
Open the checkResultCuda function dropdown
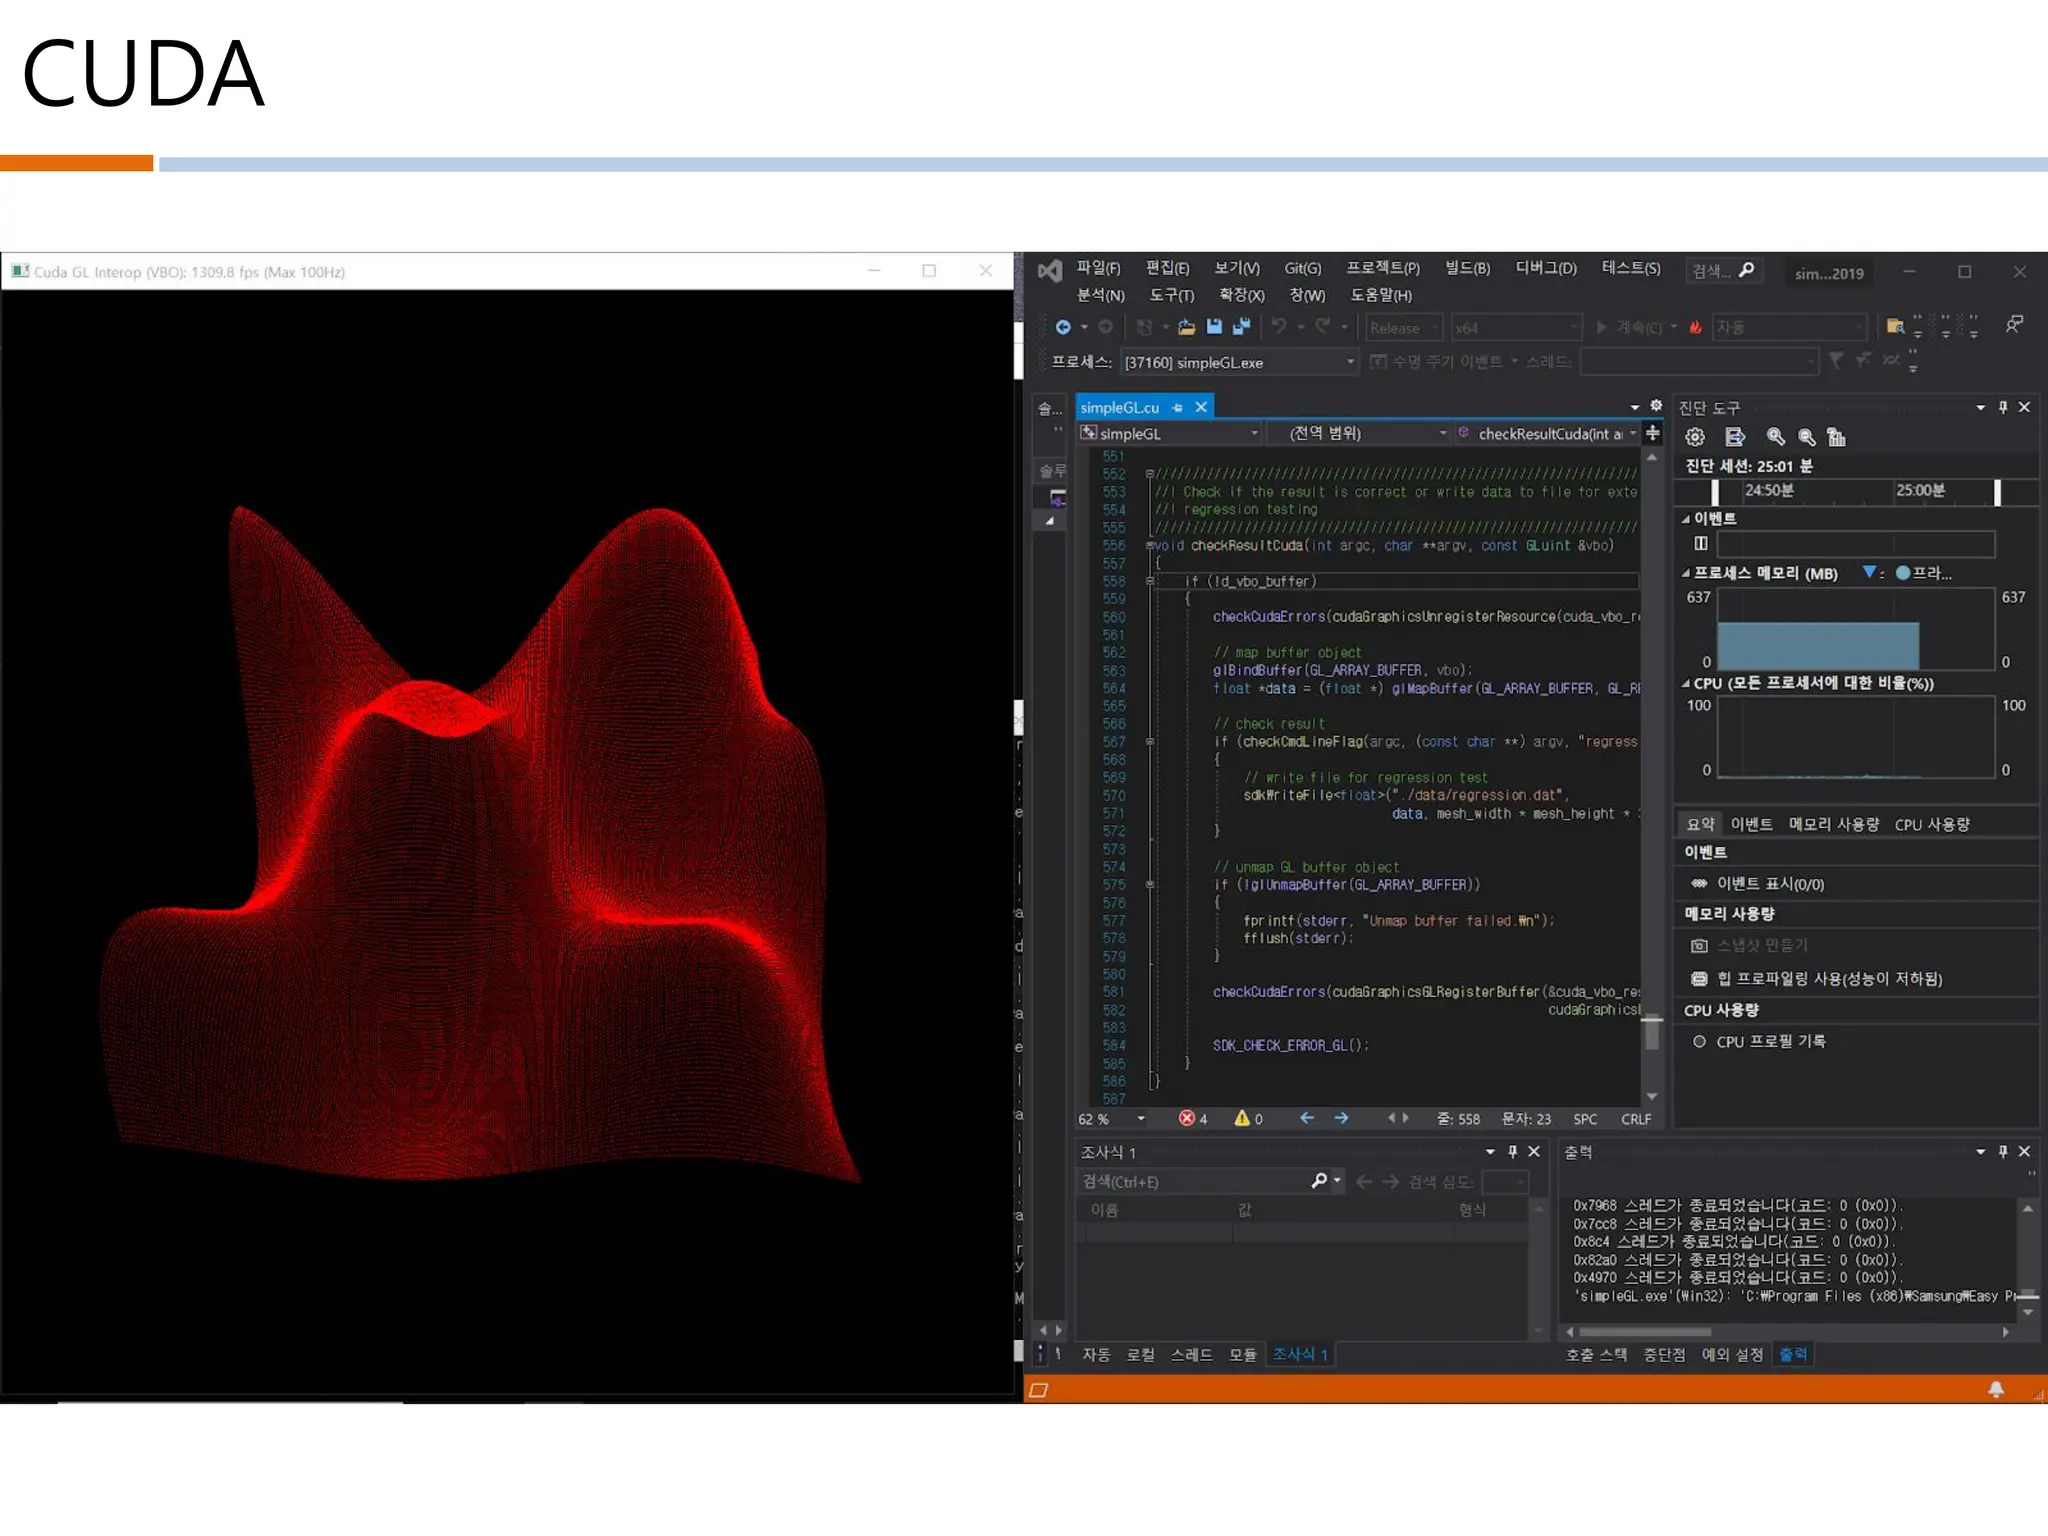tap(1633, 433)
